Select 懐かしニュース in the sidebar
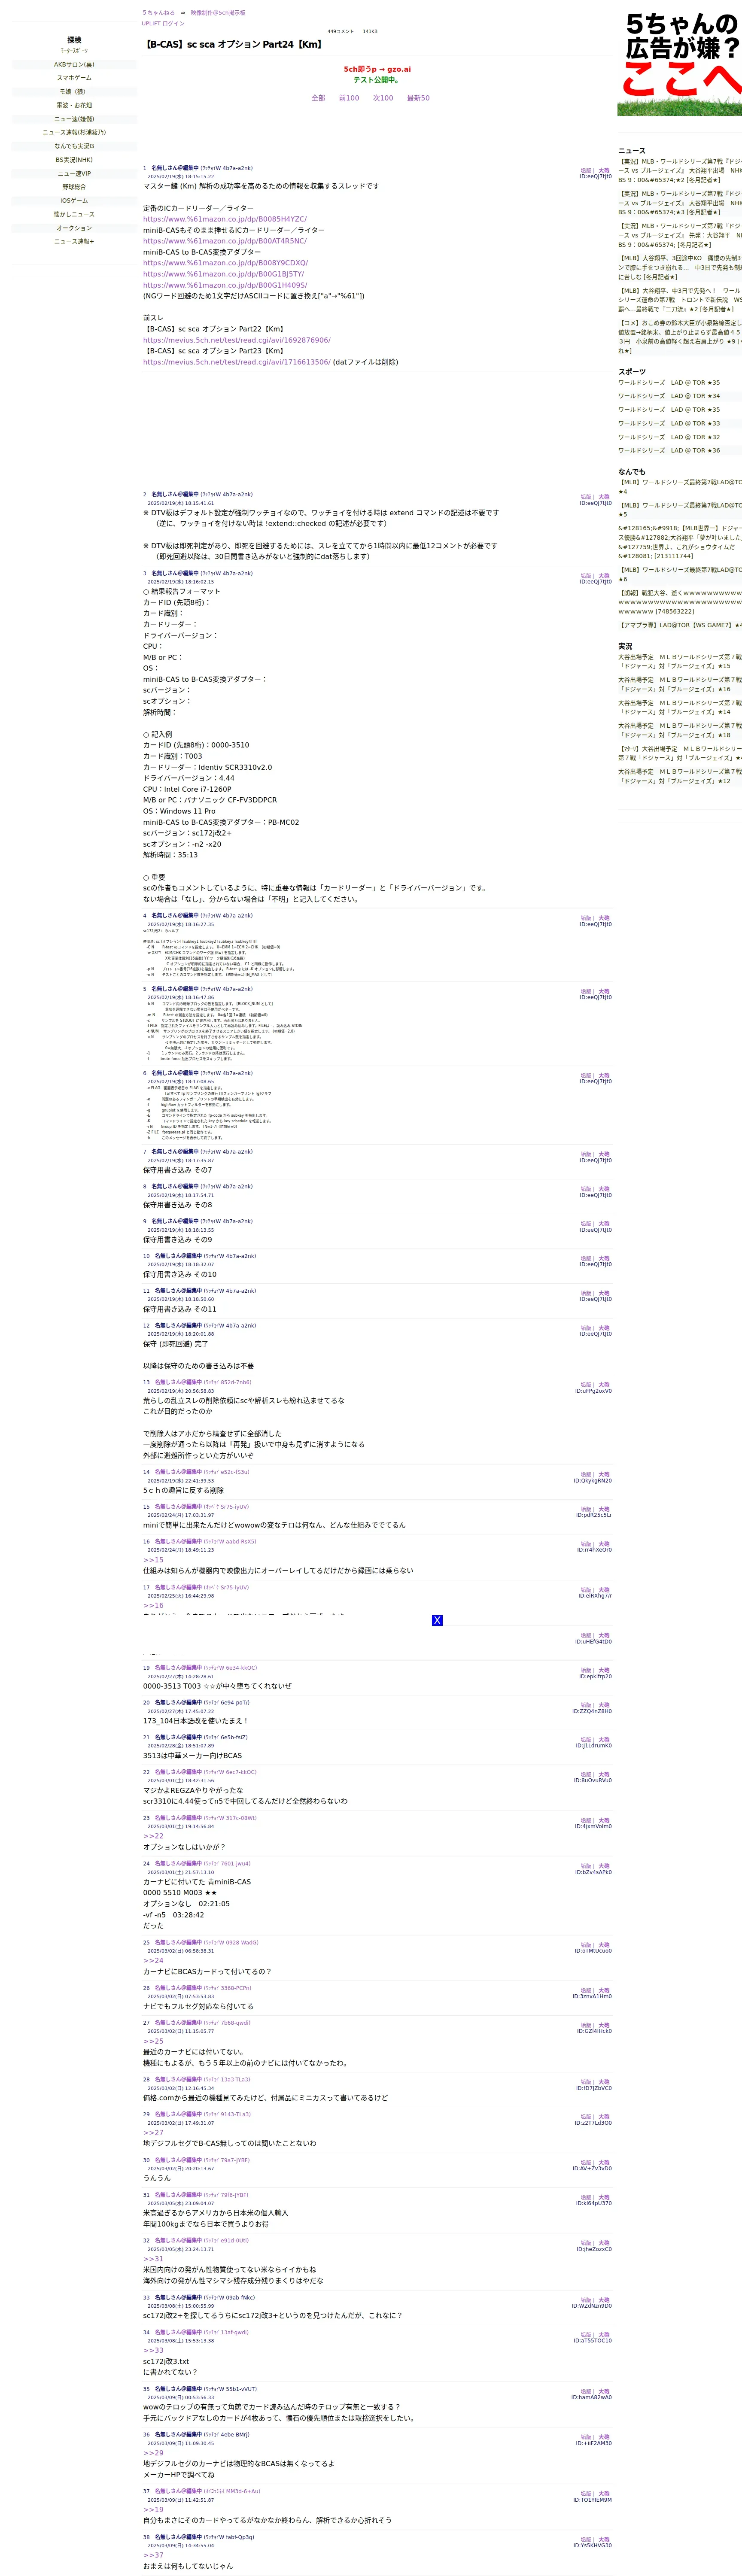 tap(74, 214)
